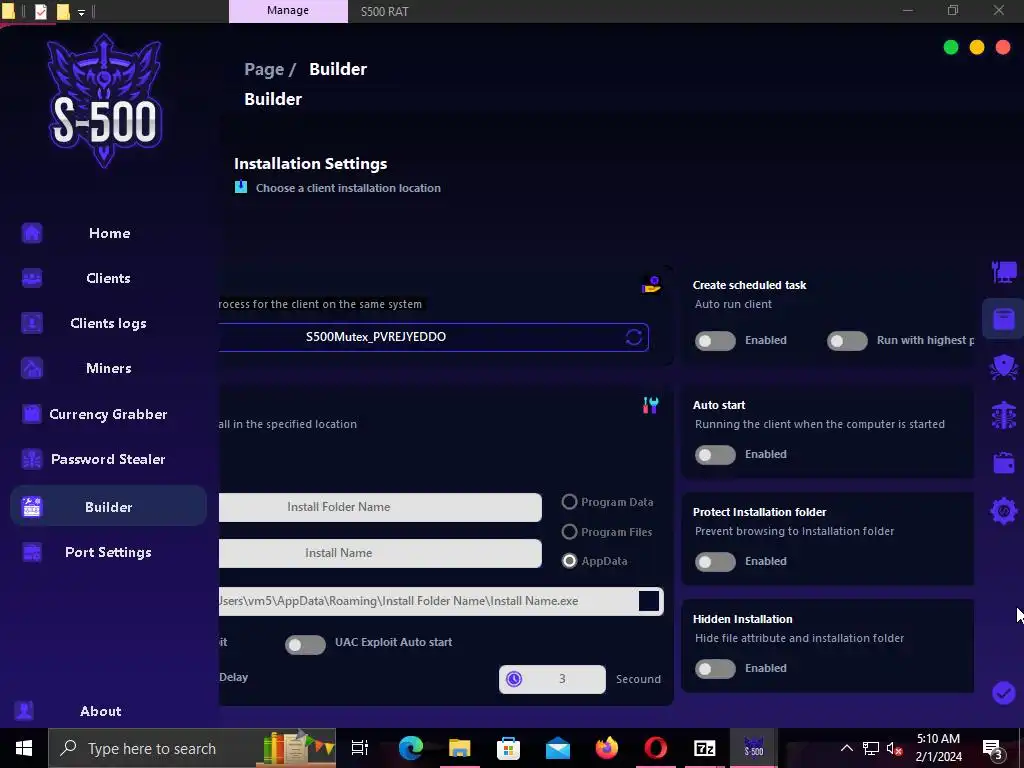The height and width of the screenshot is (768, 1024).
Task: Click the clock icon in the delay field
Action: pyautogui.click(x=514, y=679)
